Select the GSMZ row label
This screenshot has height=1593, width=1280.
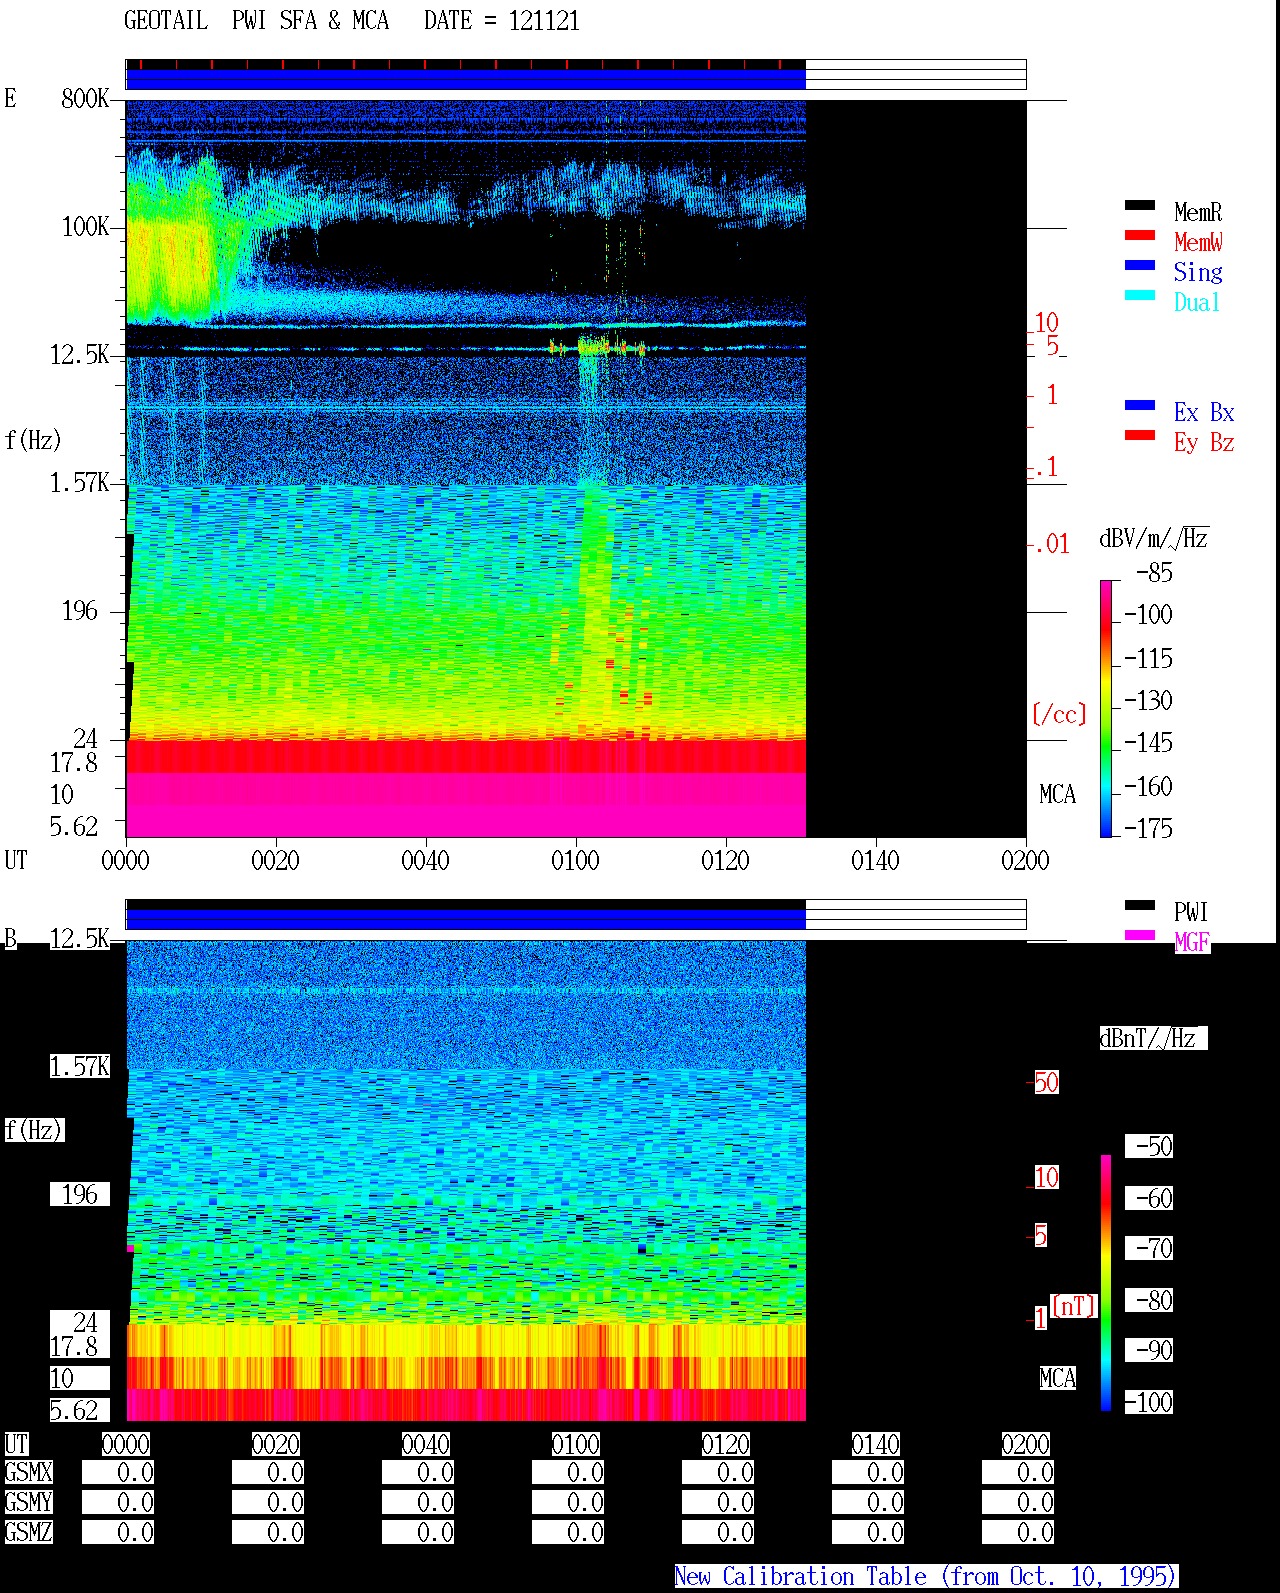(28, 1532)
